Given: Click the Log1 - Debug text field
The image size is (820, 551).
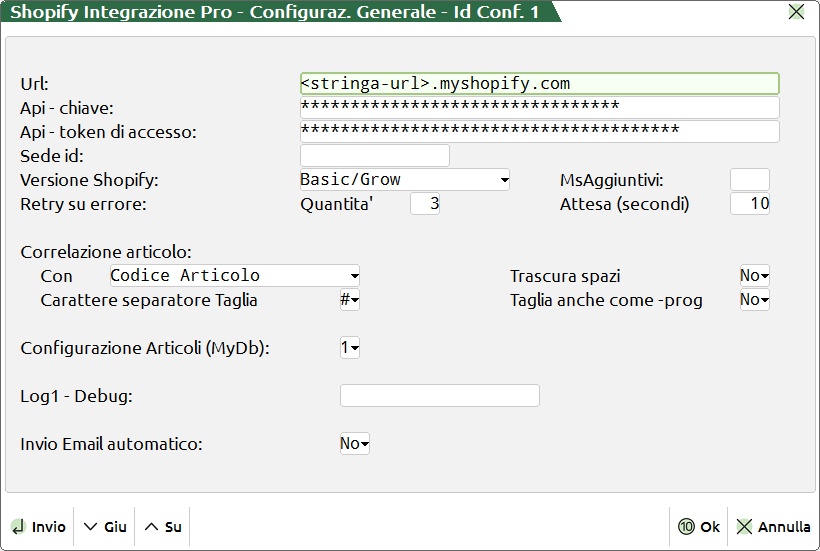Looking at the screenshot, I should 439,396.
